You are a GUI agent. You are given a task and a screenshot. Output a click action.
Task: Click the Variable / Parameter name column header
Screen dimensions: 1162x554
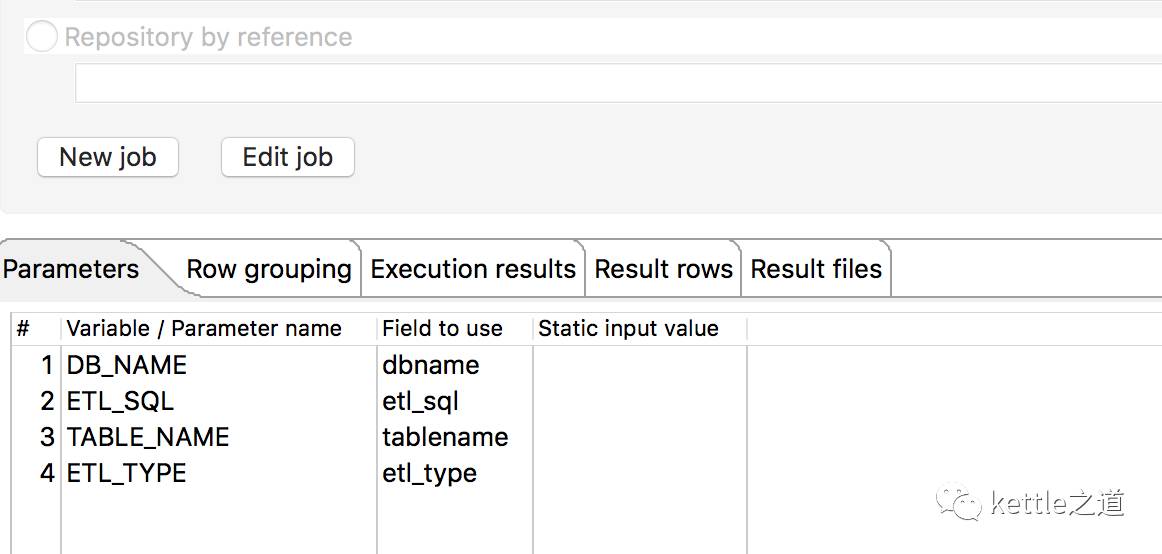click(204, 329)
